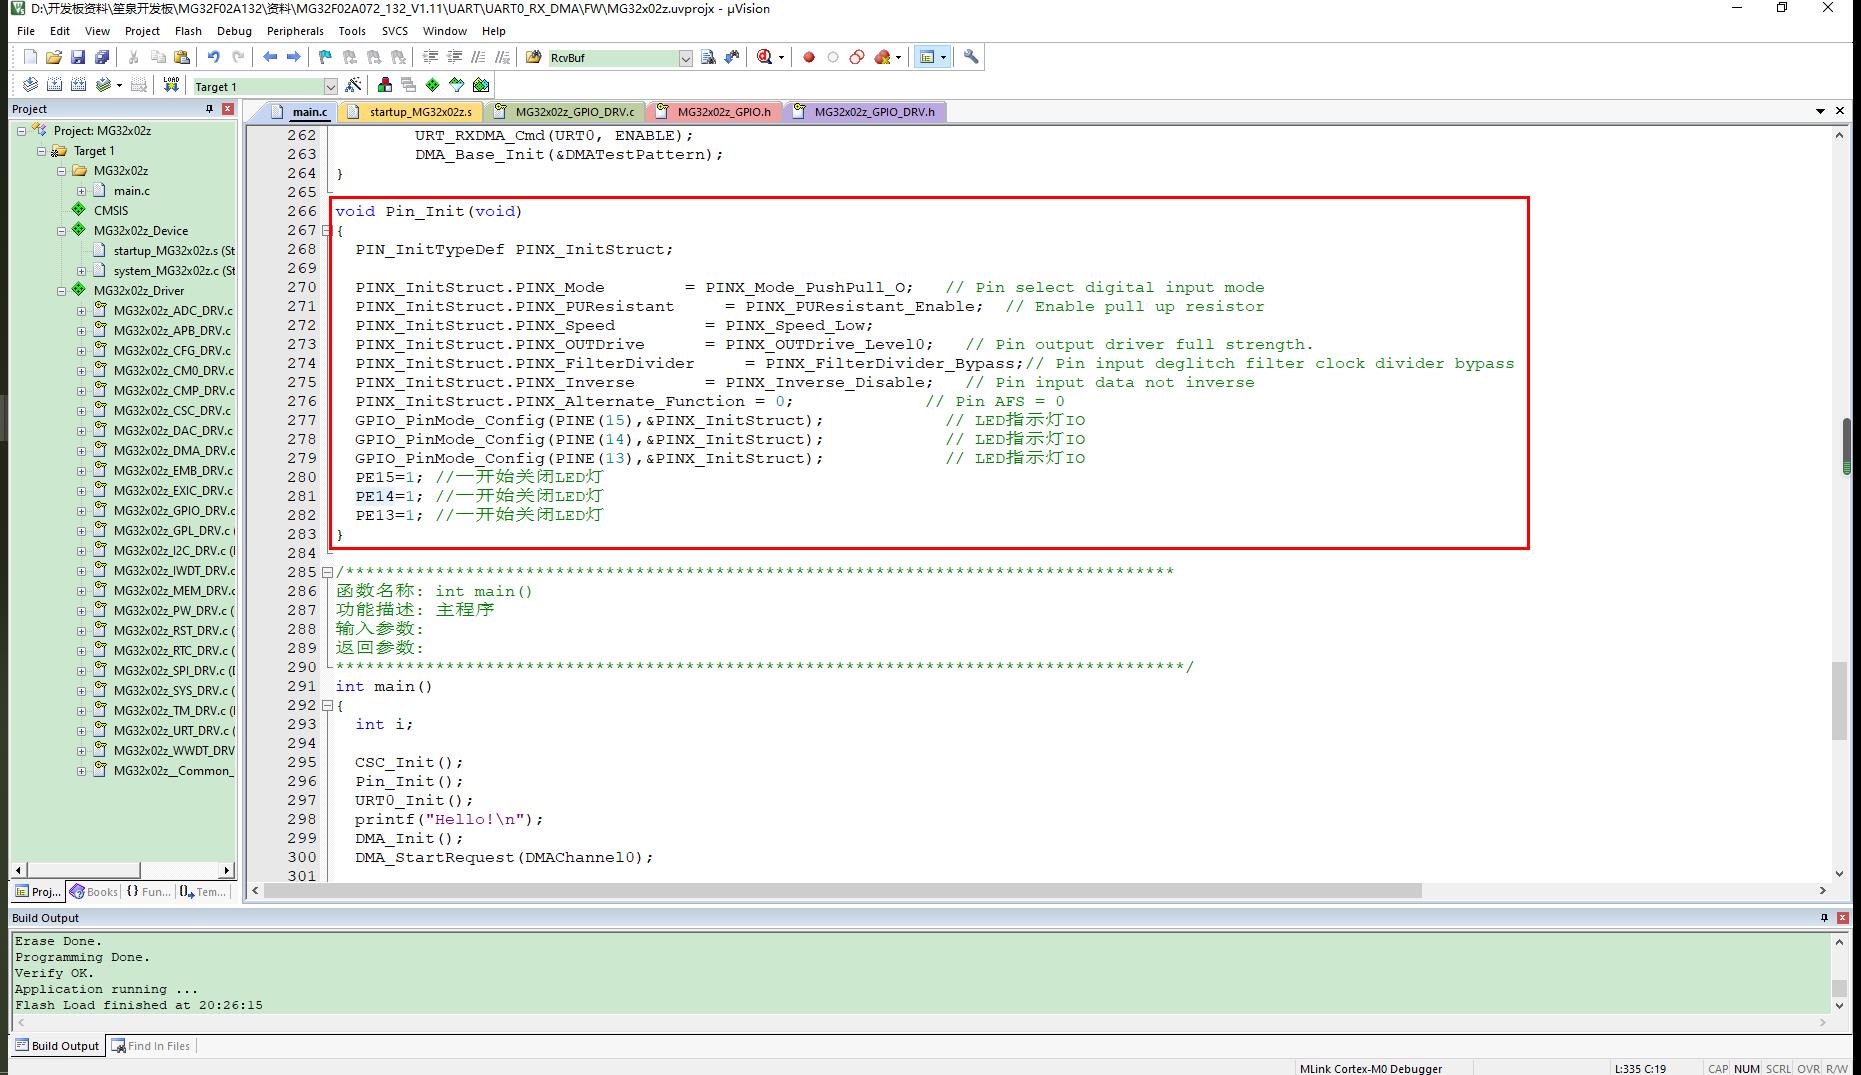Close the Project panel

[228, 109]
